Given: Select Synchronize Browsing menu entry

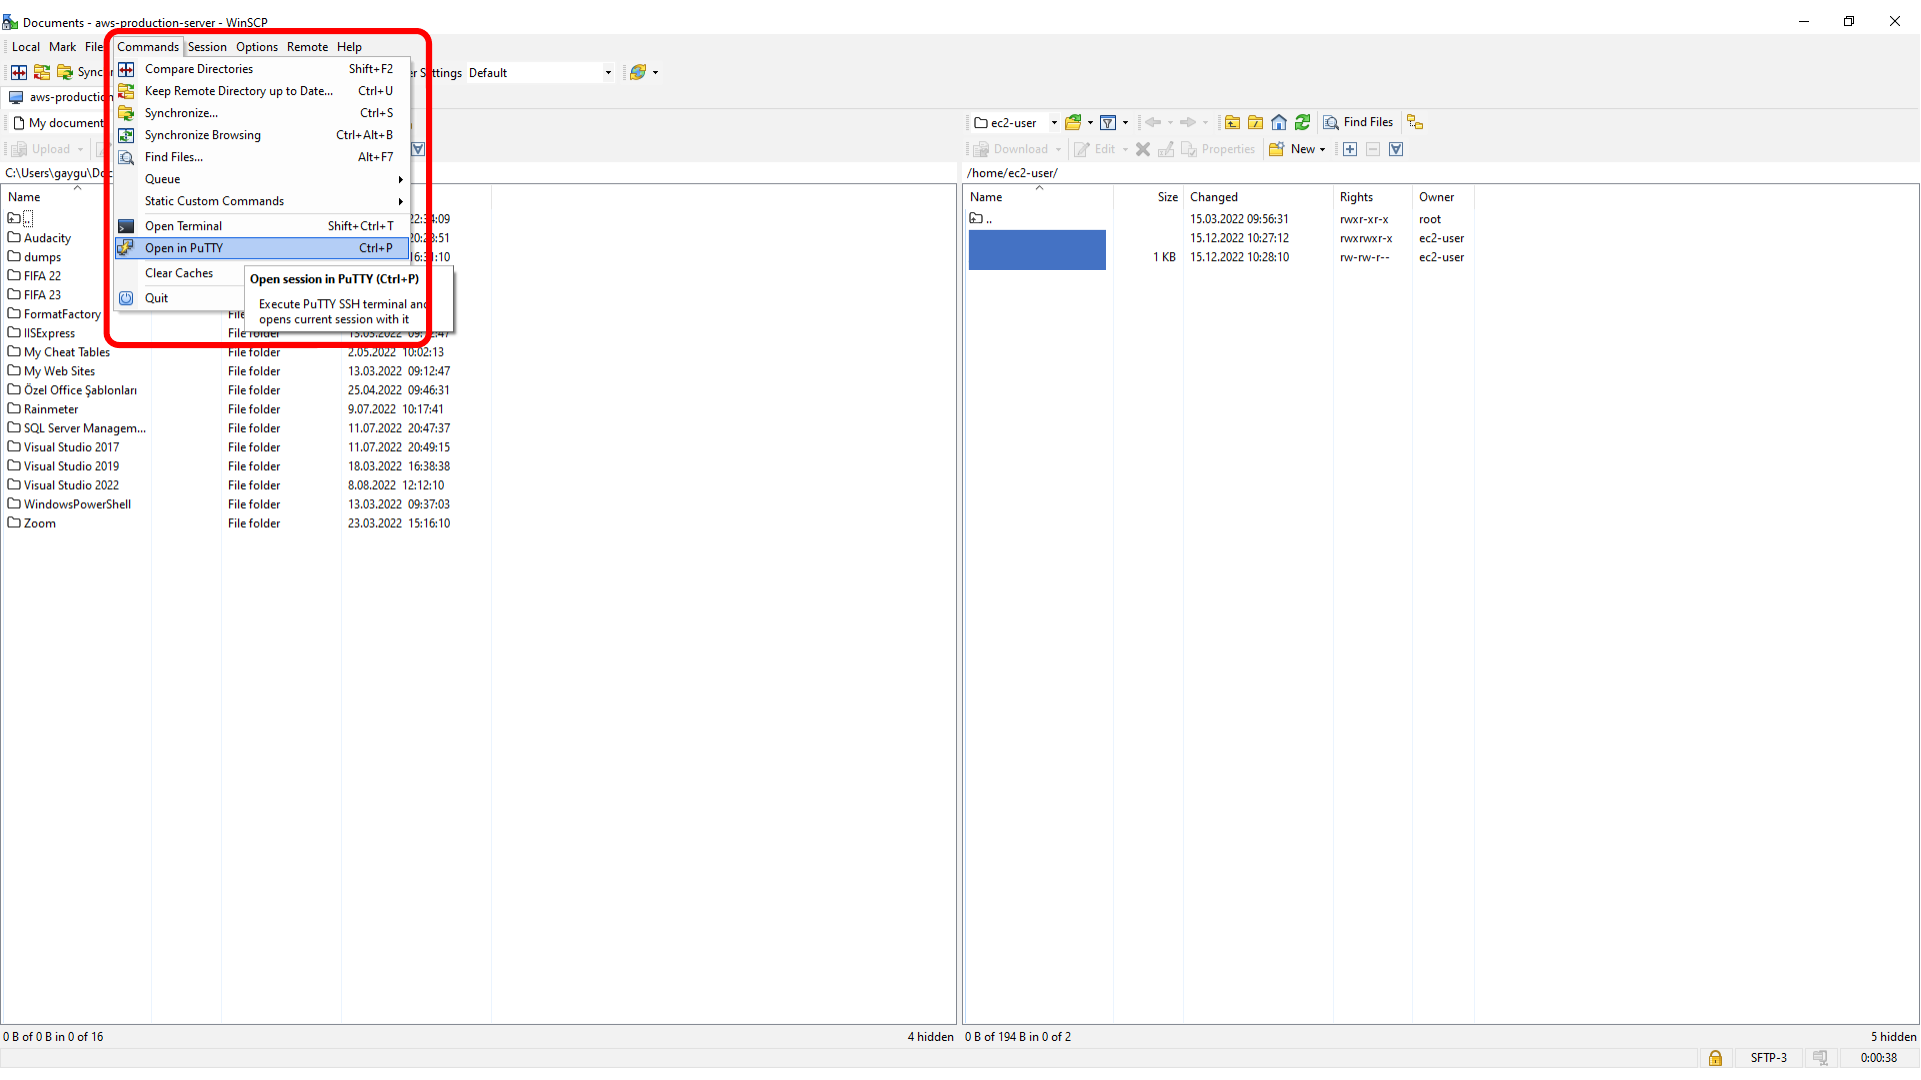Looking at the screenshot, I should [261, 135].
